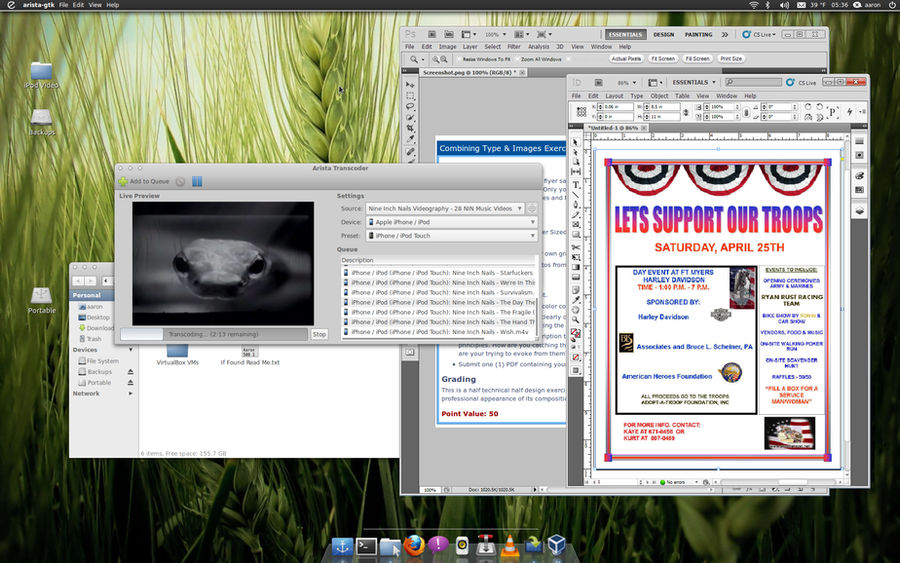Open InDesign ESSENTIALS workspace dropdown

[x=693, y=83]
